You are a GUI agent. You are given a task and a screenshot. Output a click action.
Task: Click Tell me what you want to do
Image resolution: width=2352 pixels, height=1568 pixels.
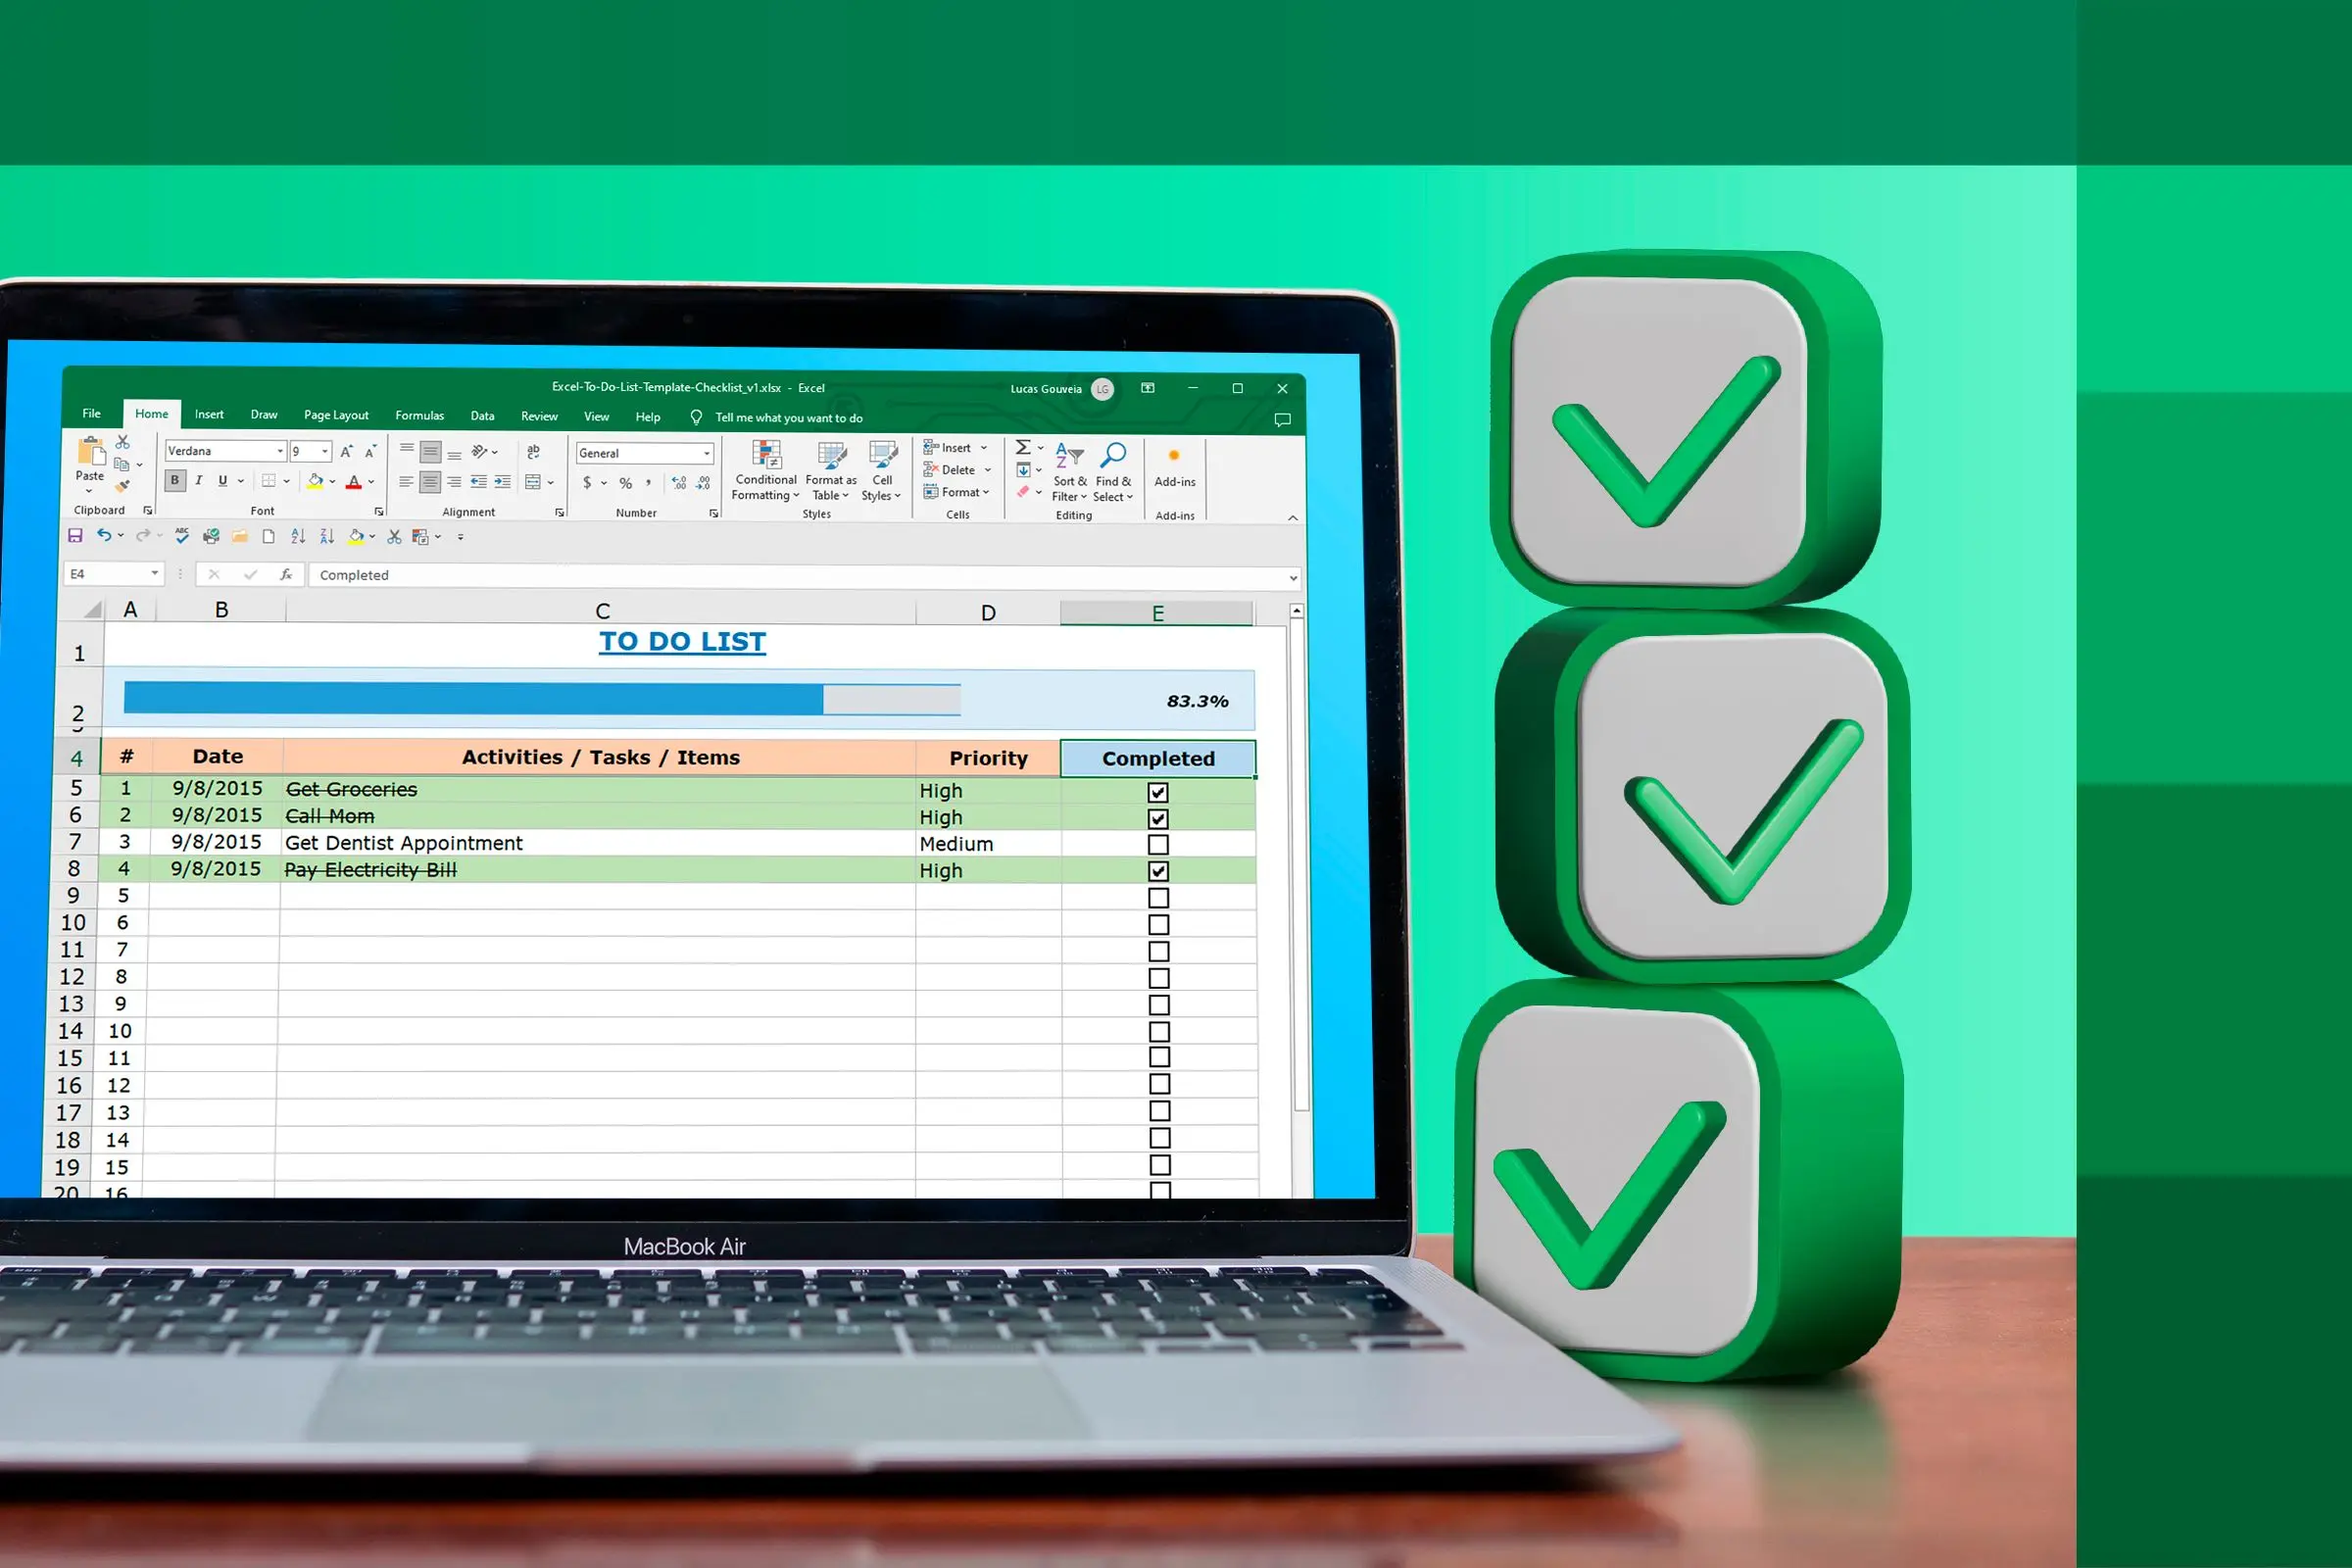pyautogui.click(x=789, y=416)
